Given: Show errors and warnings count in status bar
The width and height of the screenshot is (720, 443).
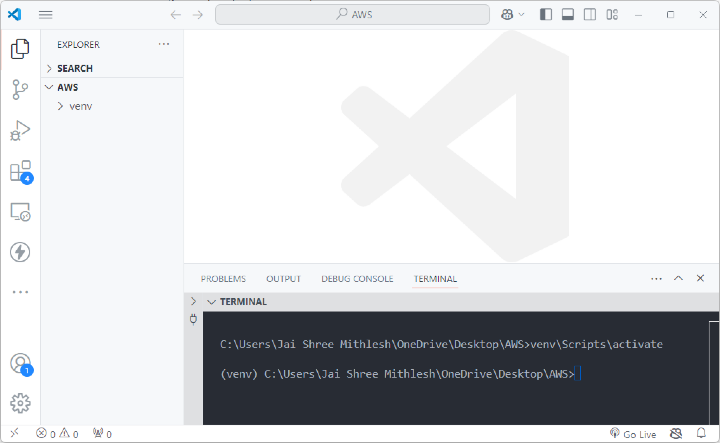Looking at the screenshot, I should [57, 433].
